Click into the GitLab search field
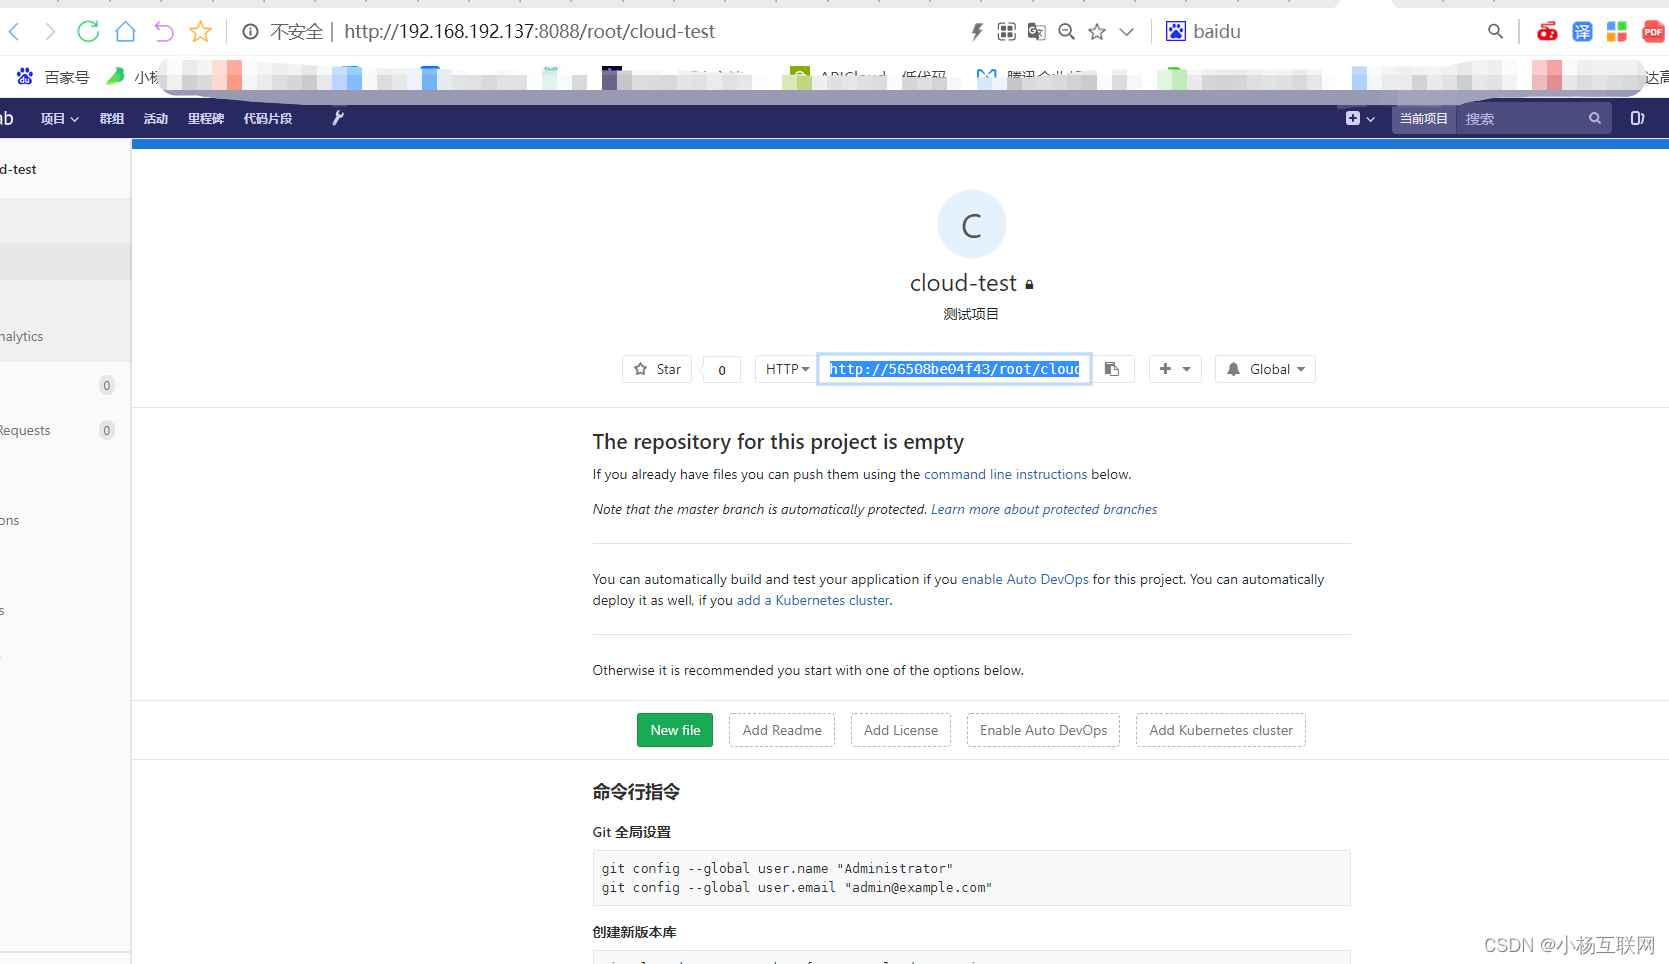The height and width of the screenshot is (964, 1669). click(x=1520, y=118)
